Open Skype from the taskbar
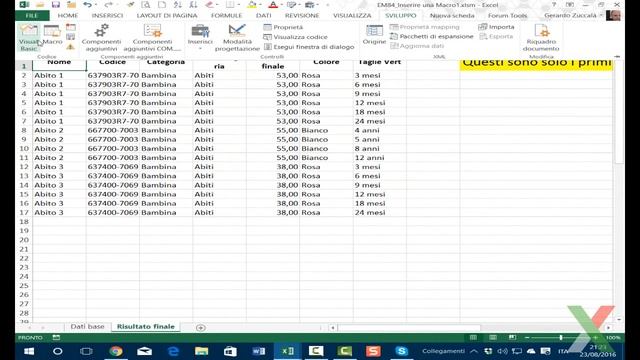Viewport: 640px width, 360px height. click(x=402, y=351)
